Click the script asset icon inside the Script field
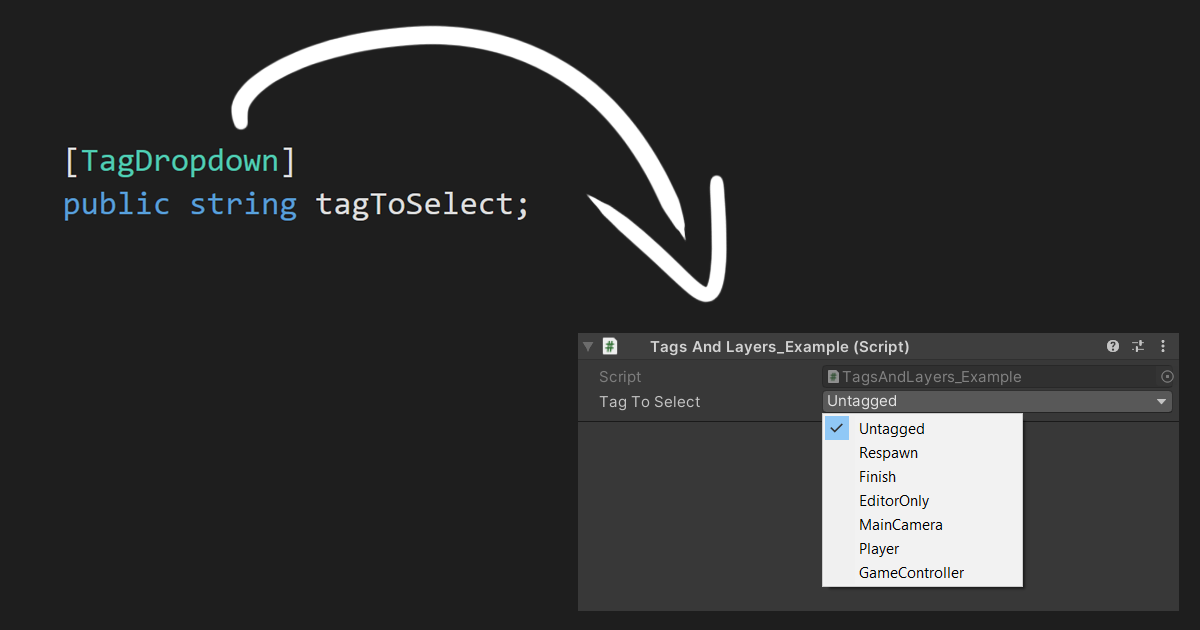Screen dimensions: 1200x630 [834, 377]
